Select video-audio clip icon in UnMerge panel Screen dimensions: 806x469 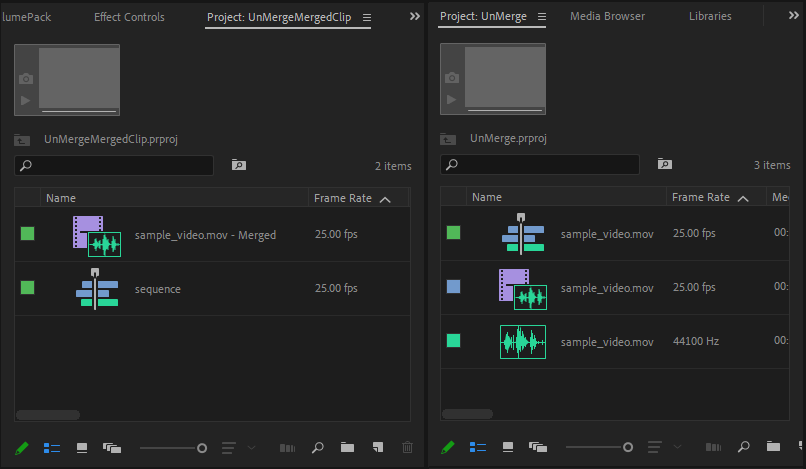click(x=523, y=289)
